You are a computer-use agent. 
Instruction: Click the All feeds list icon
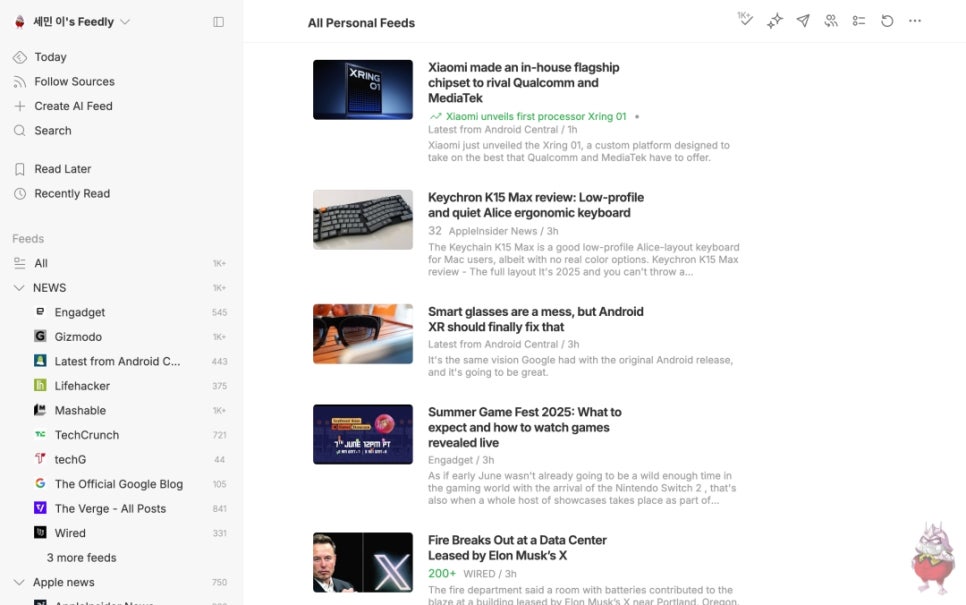(x=20, y=263)
